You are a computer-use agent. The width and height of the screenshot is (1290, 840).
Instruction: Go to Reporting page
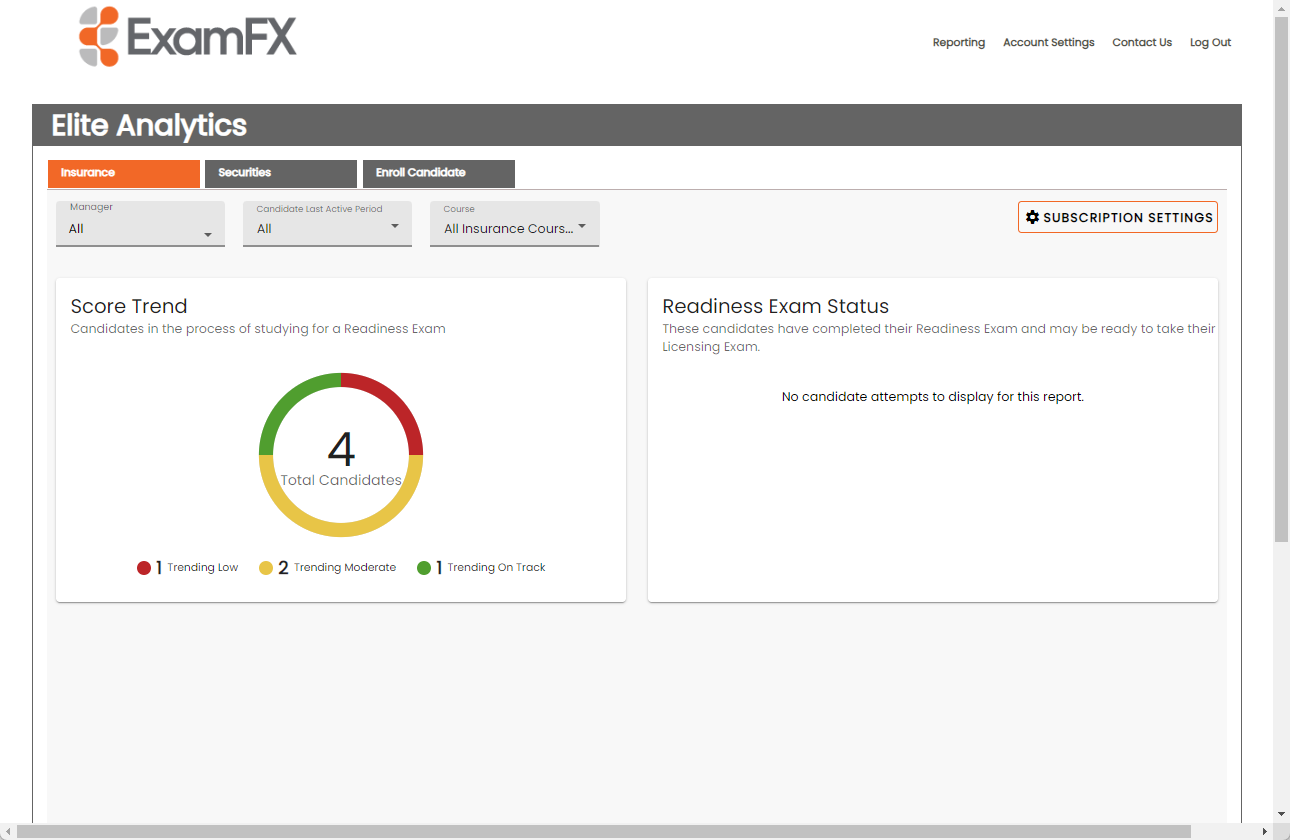(x=958, y=42)
